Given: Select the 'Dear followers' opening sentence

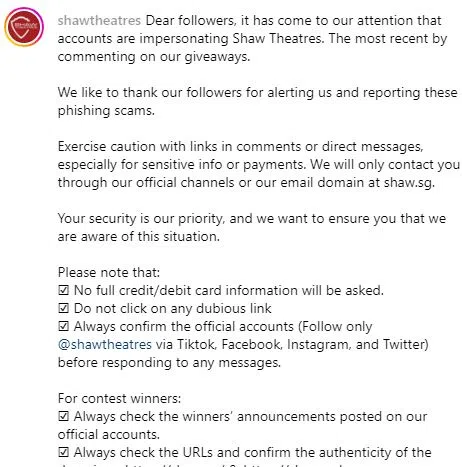Looking at the screenshot, I should pyautogui.click(x=252, y=38).
